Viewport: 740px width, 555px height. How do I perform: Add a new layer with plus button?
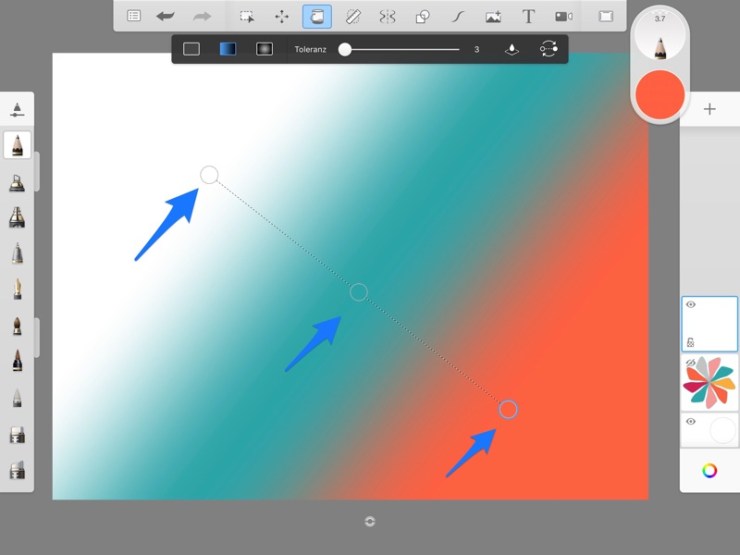(x=710, y=109)
